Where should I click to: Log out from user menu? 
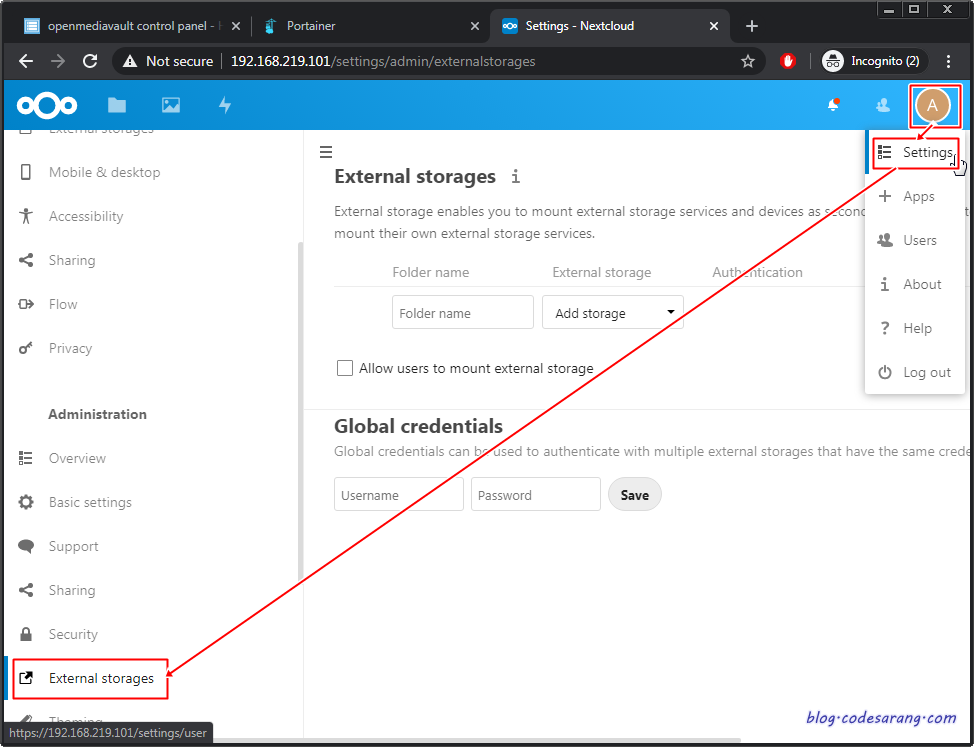[x=915, y=373]
